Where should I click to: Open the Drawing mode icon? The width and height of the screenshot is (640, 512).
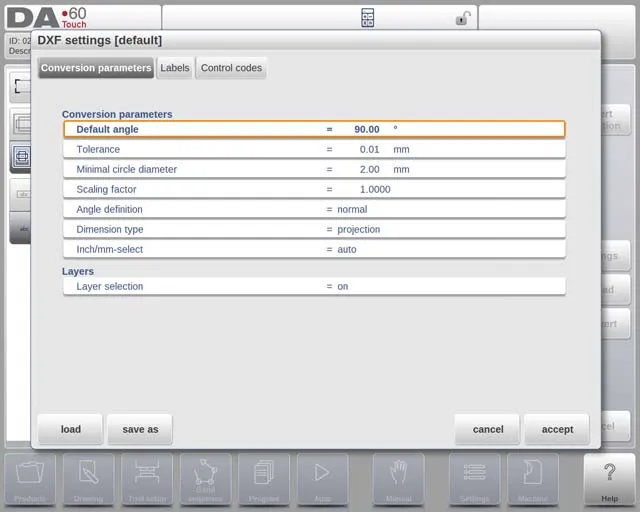point(88,478)
